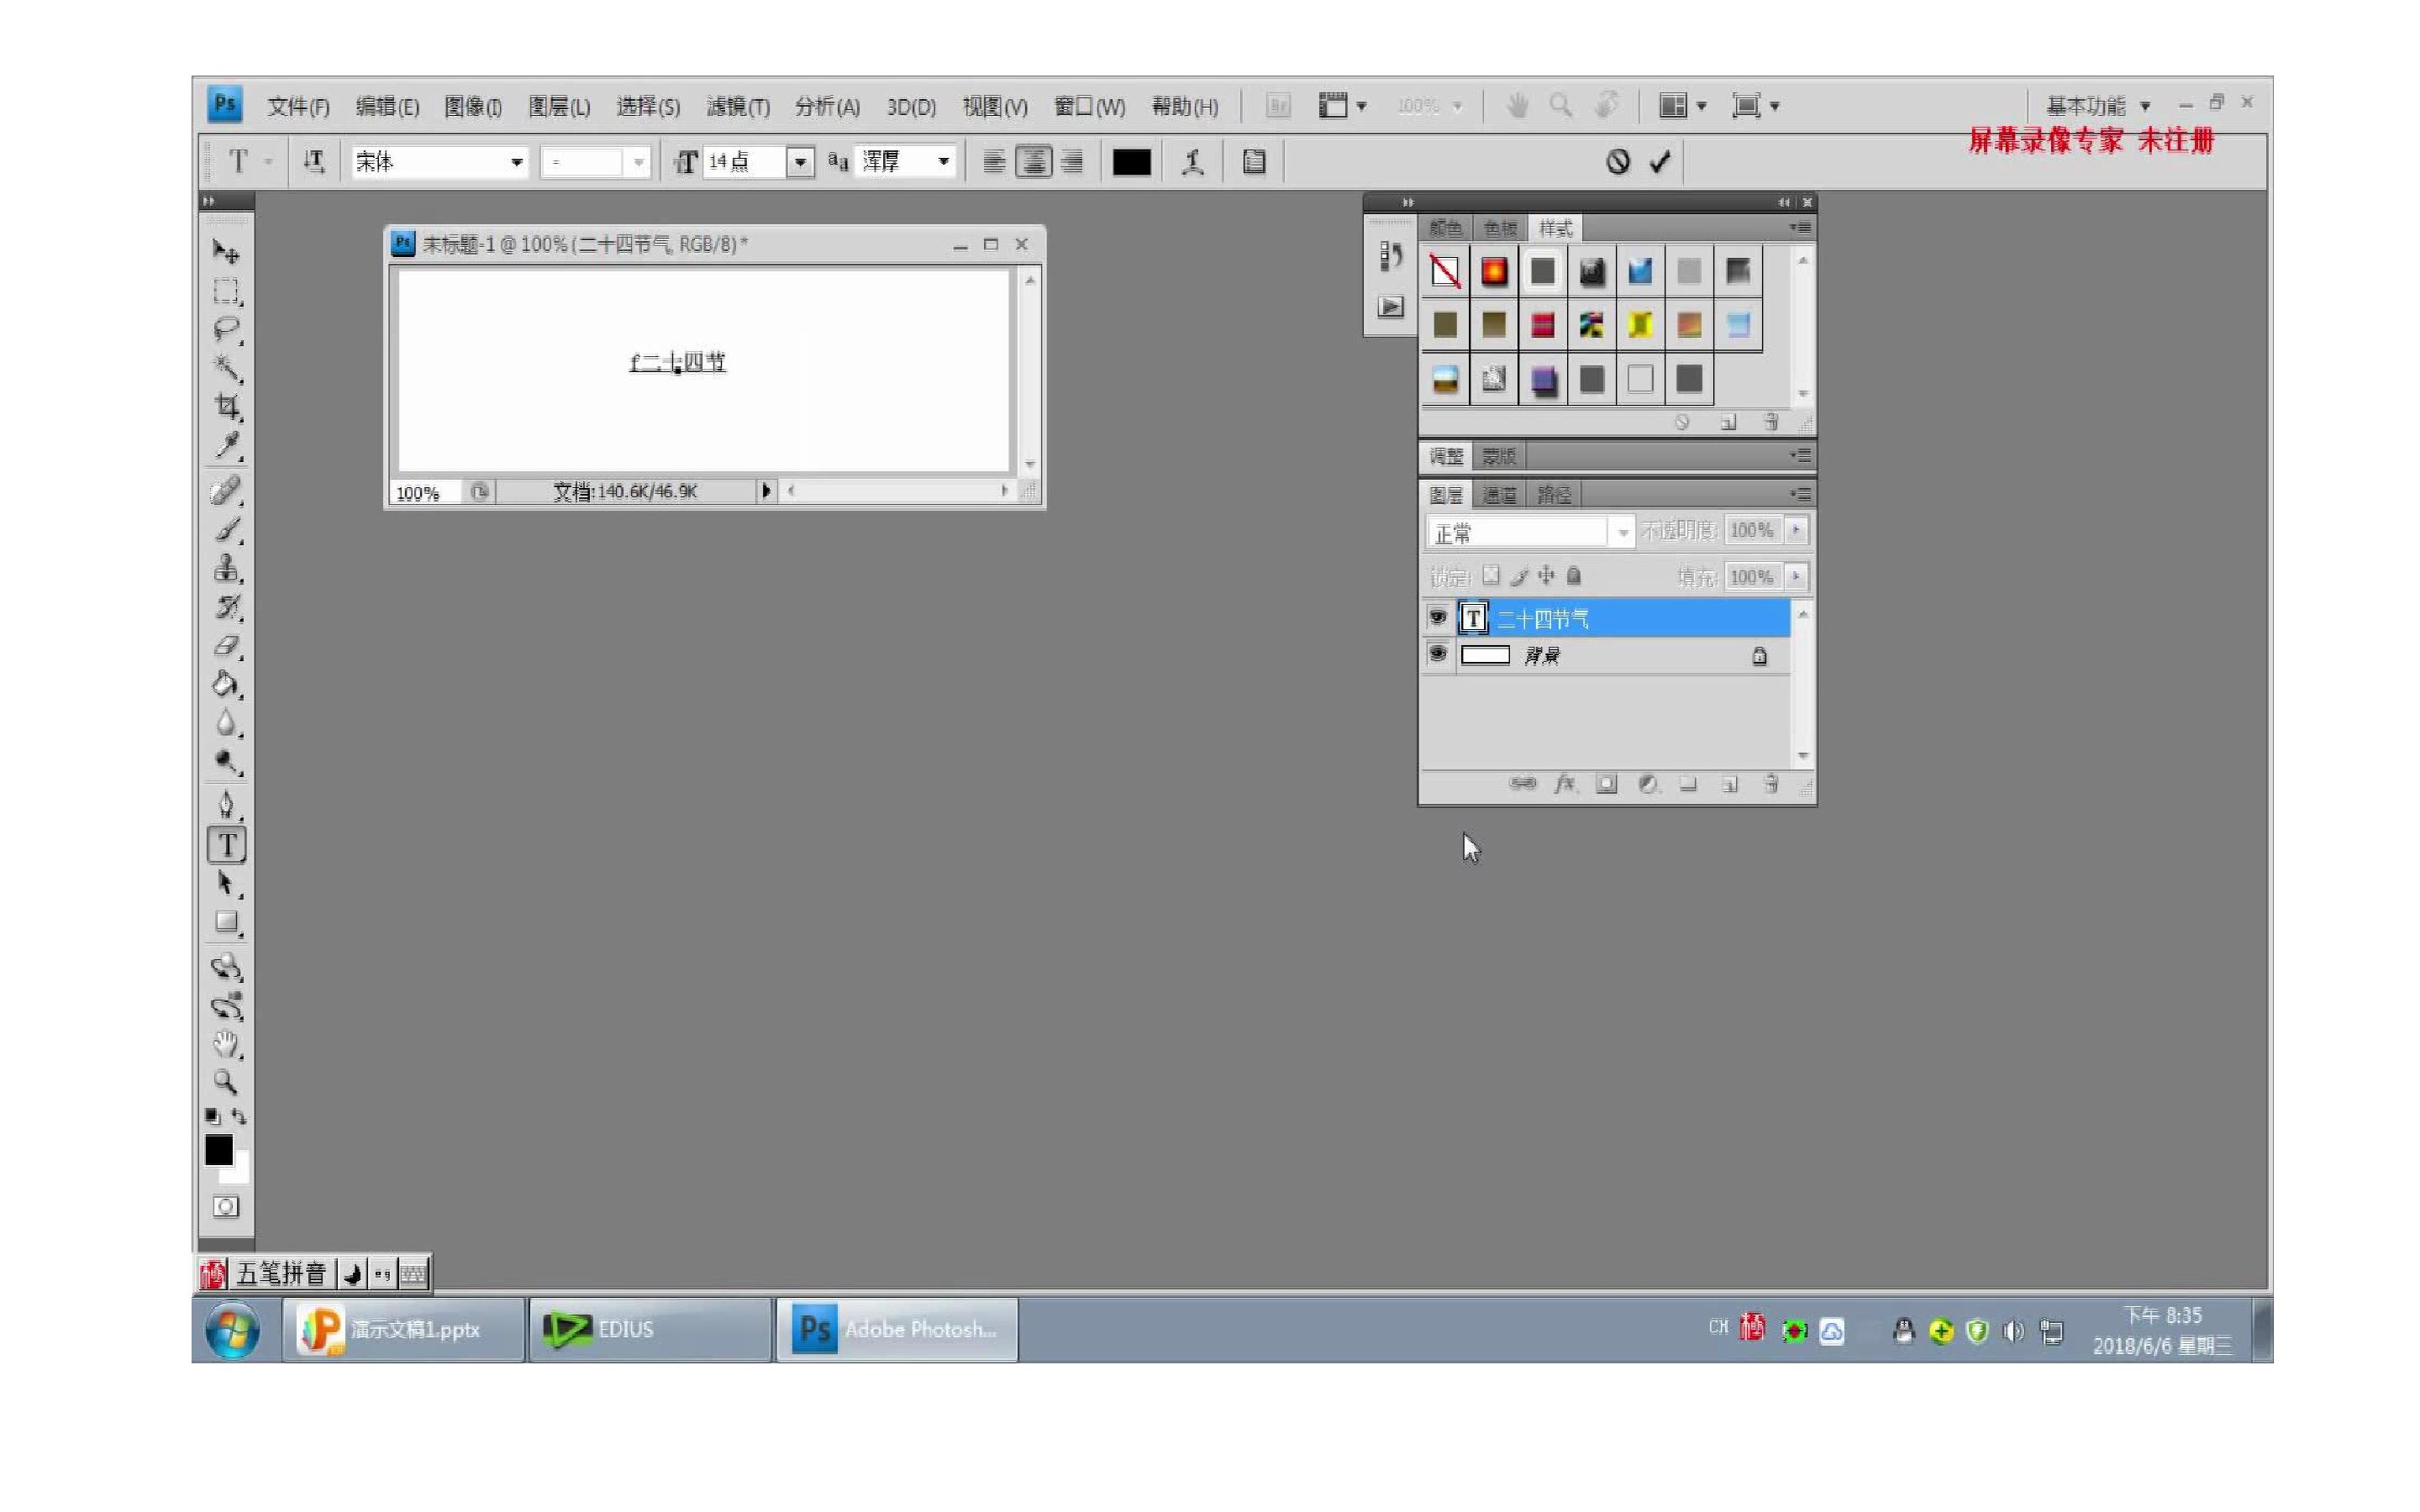Set text alignment to left
Viewport: 2420px width, 1512px height.
994,162
